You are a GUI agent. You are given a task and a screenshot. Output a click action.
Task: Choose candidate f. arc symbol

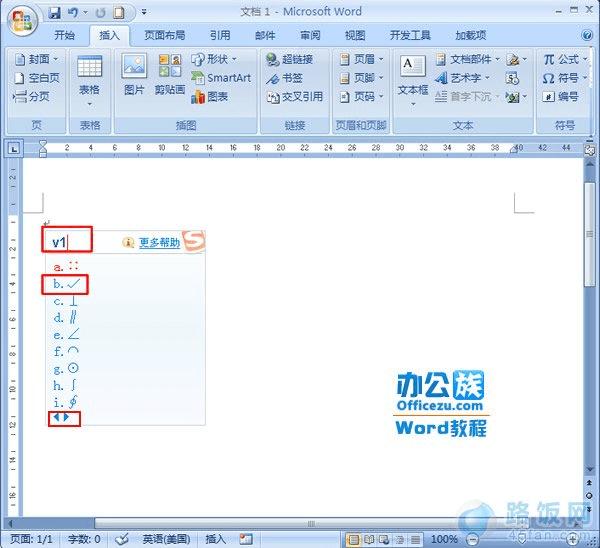[66, 351]
